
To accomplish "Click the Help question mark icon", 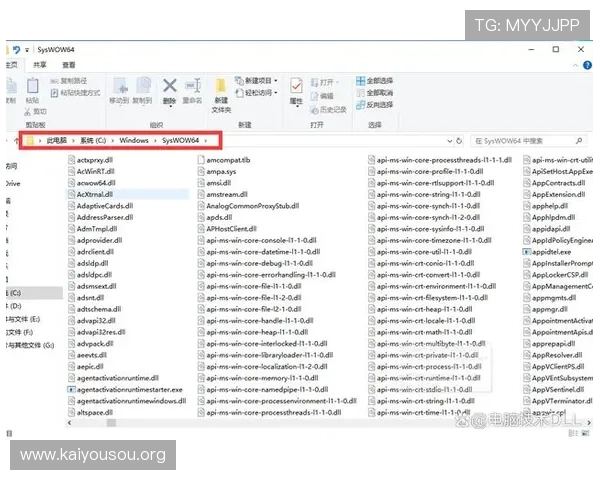I will tap(587, 65).
